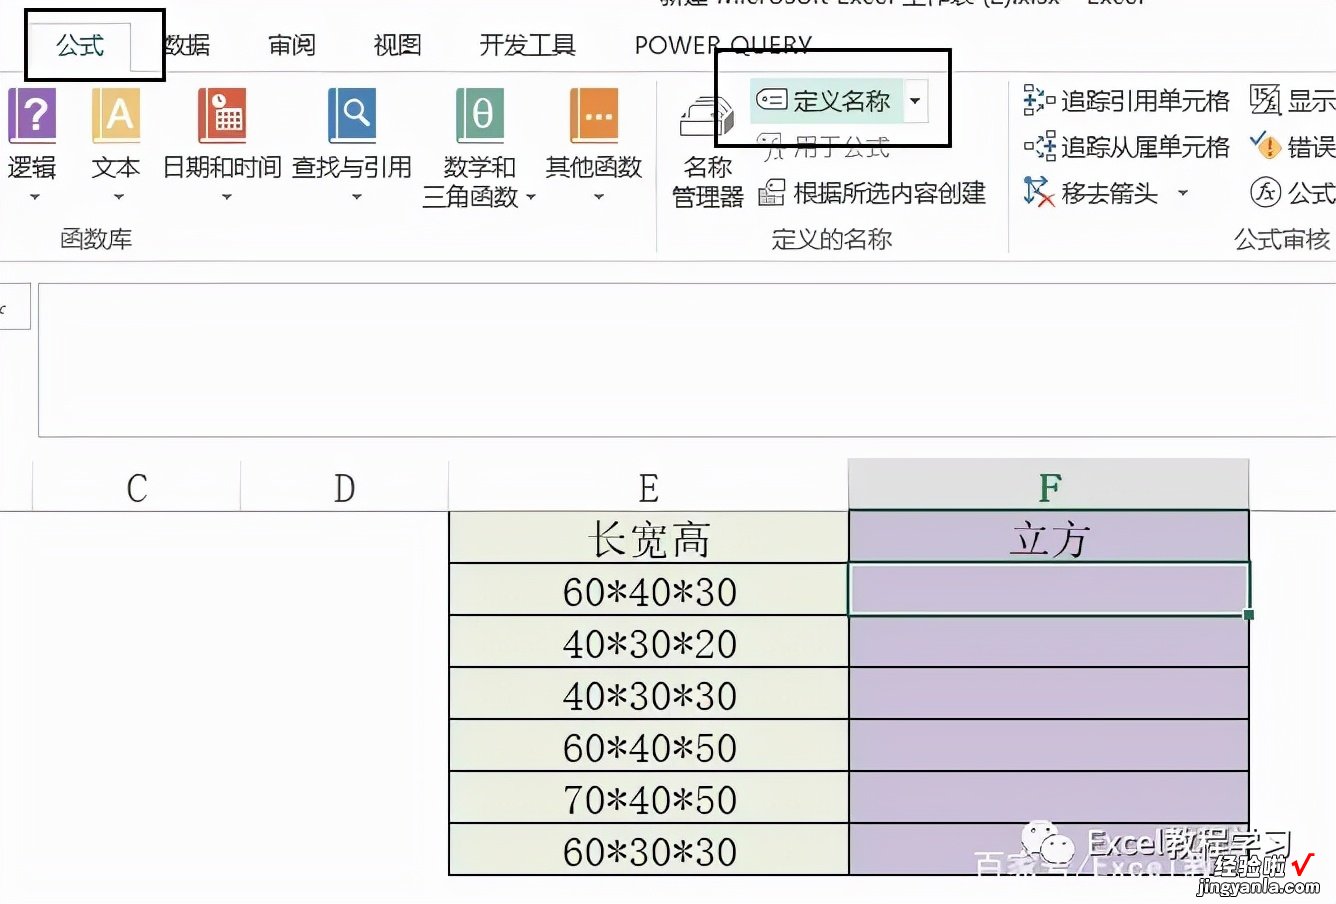Viewport: 1336px width, 904px height.
Task: Click 移去箭头 remove arrows
Action: (x=1091, y=193)
